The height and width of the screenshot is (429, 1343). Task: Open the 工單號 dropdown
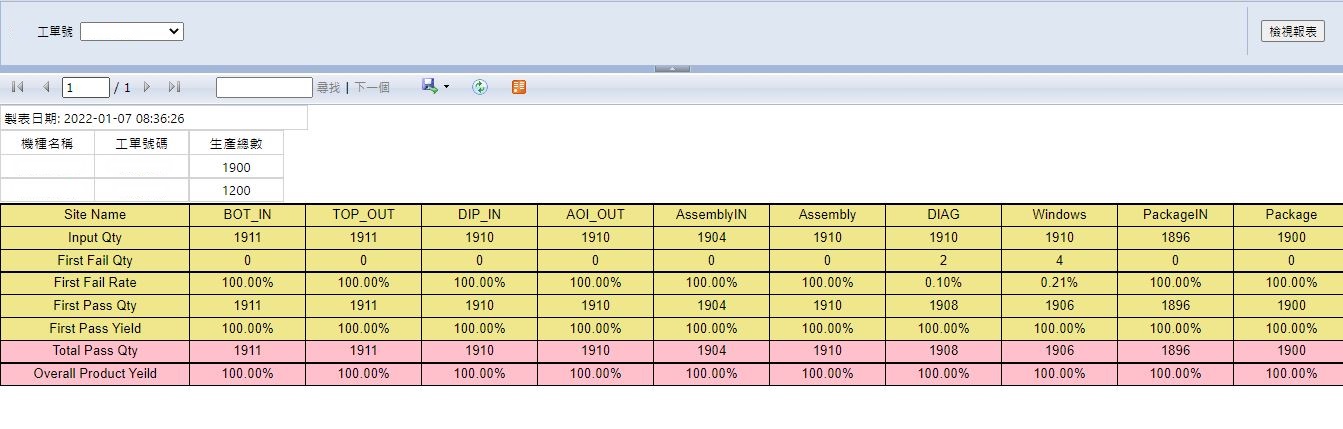[x=132, y=32]
